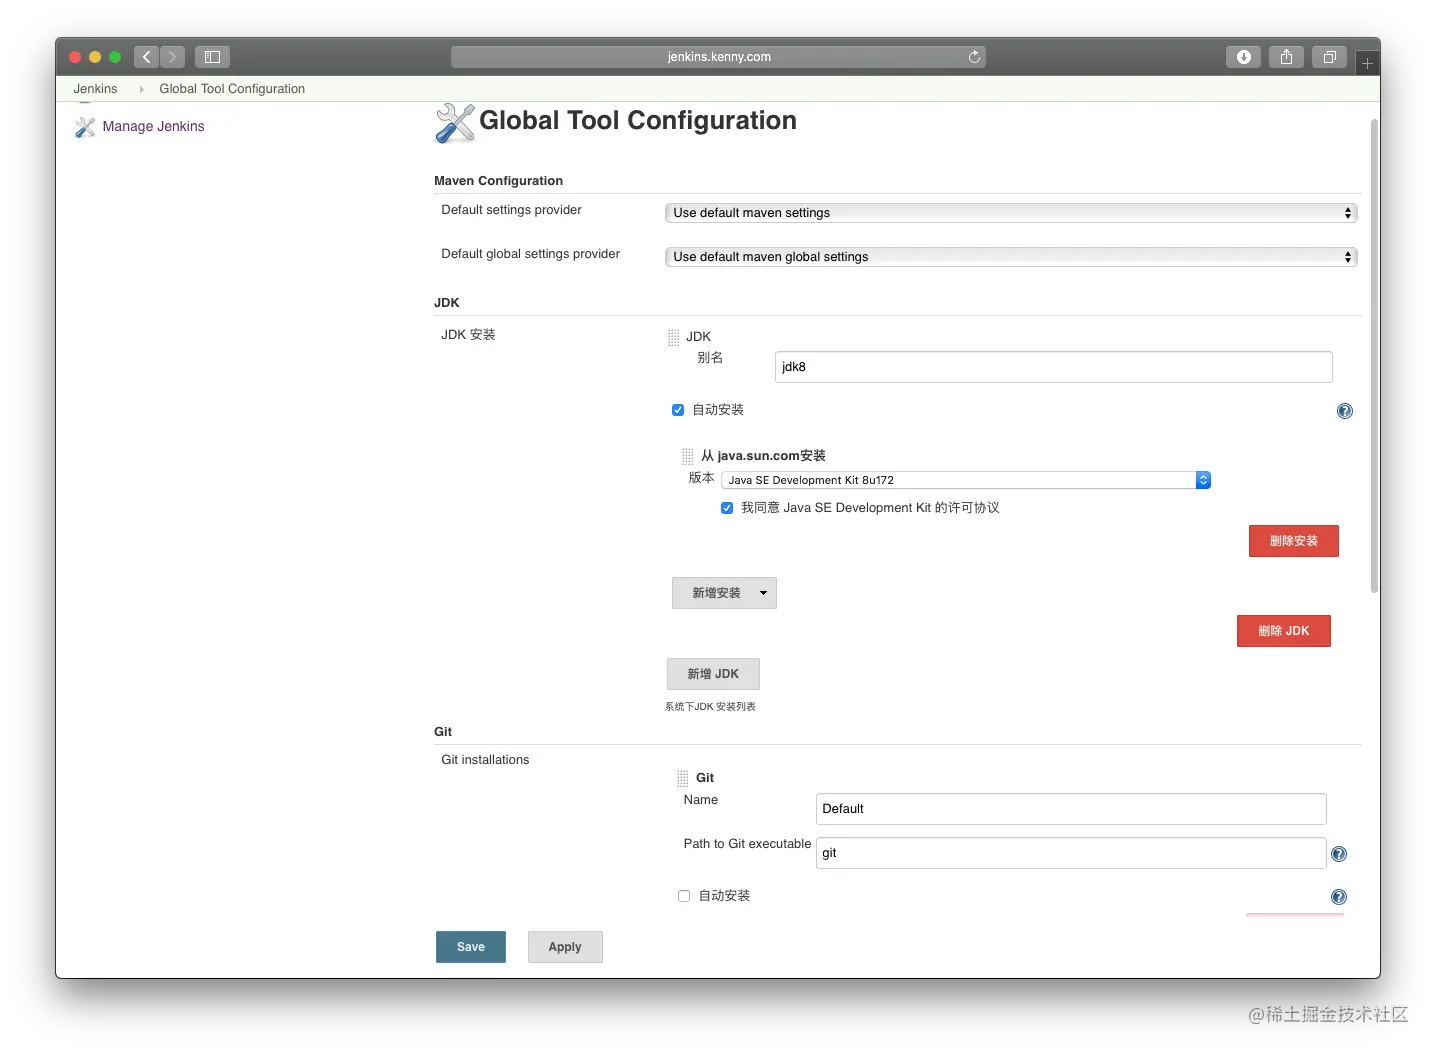The height and width of the screenshot is (1052, 1436).
Task: Click the red 删除安装 button
Action: point(1294,541)
